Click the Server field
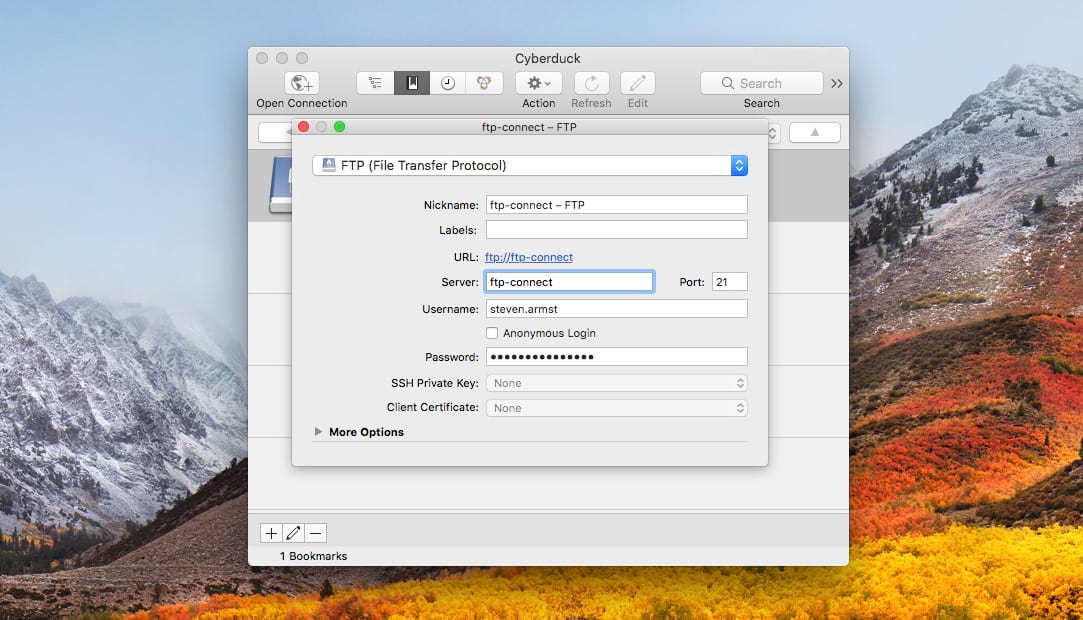 point(569,282)
